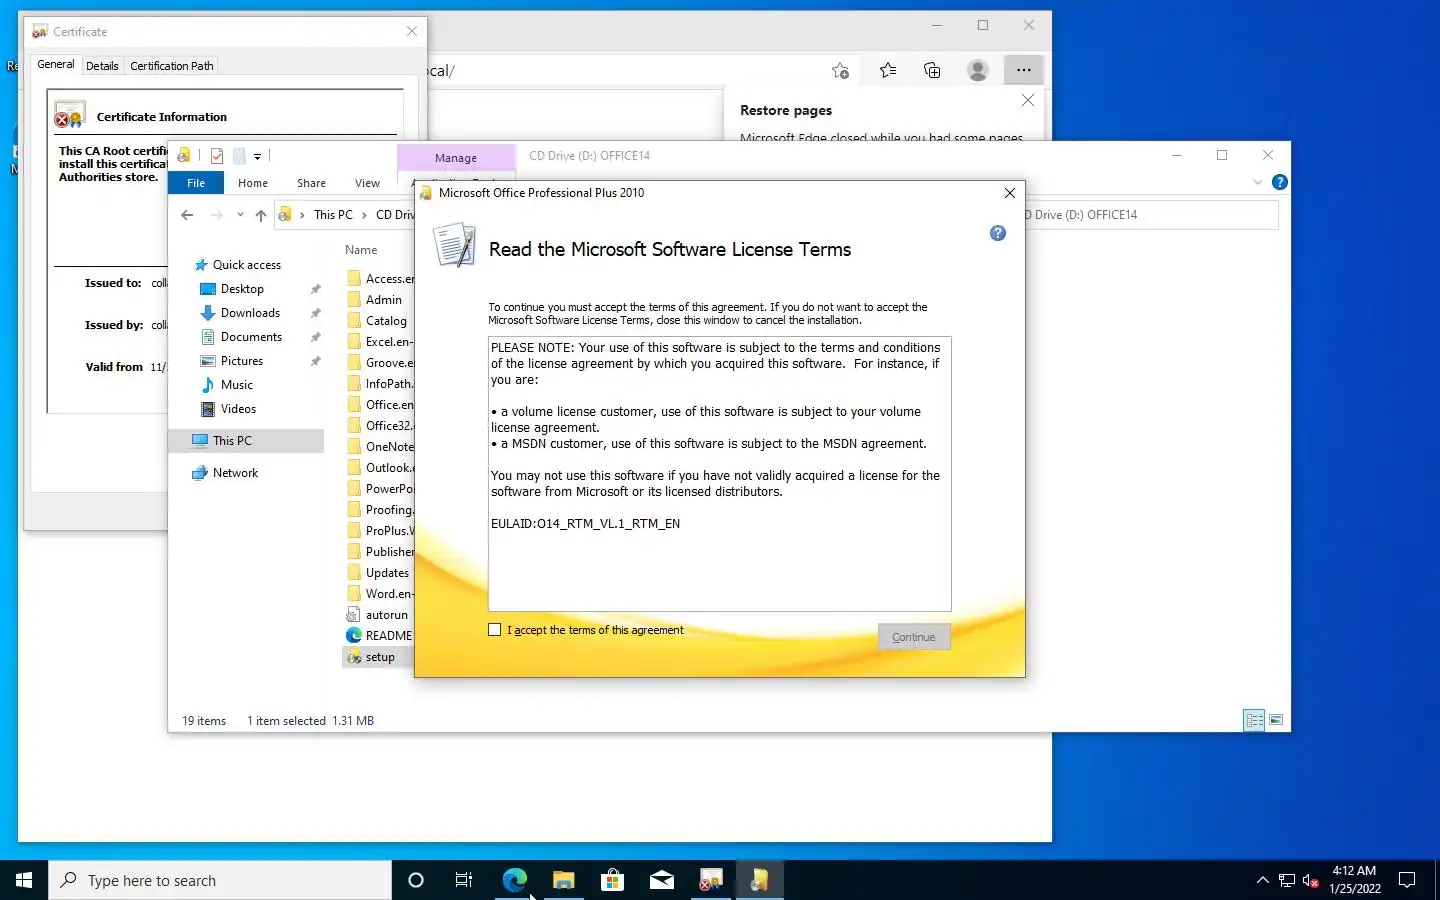Click the Proofing folder icon
1440x900 pixels.
pos(354,510)
